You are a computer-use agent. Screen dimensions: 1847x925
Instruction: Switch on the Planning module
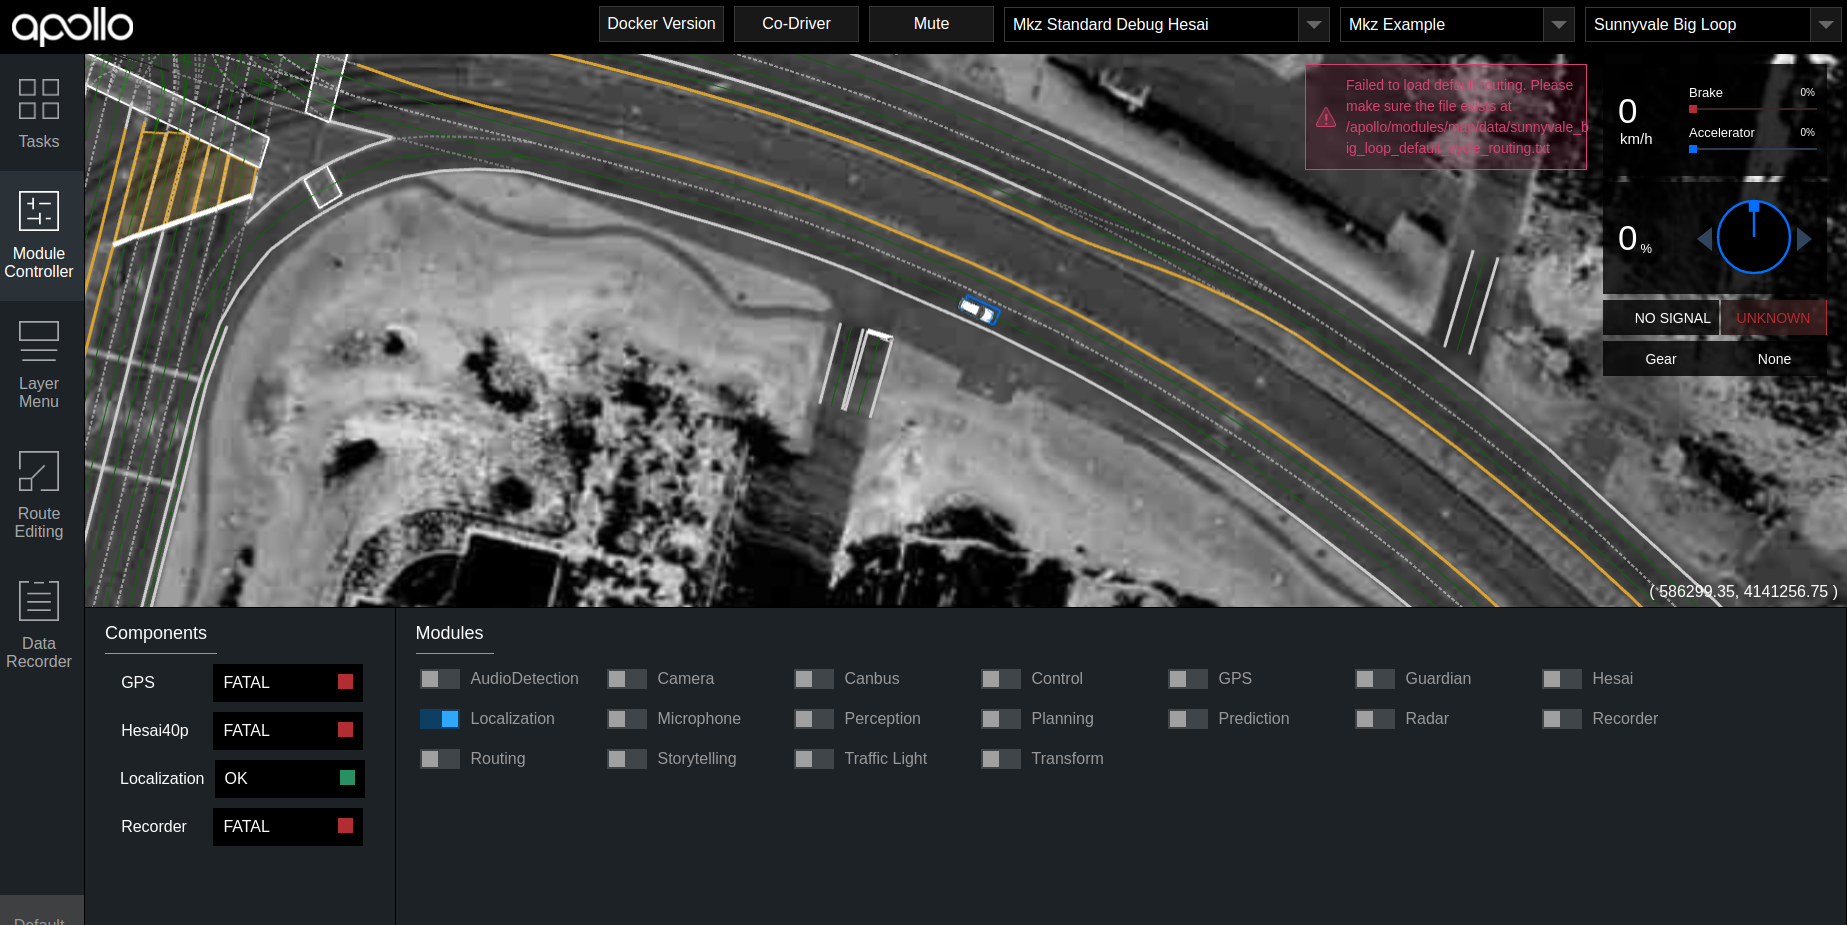pyautogui.click(x=1001, y=719)
